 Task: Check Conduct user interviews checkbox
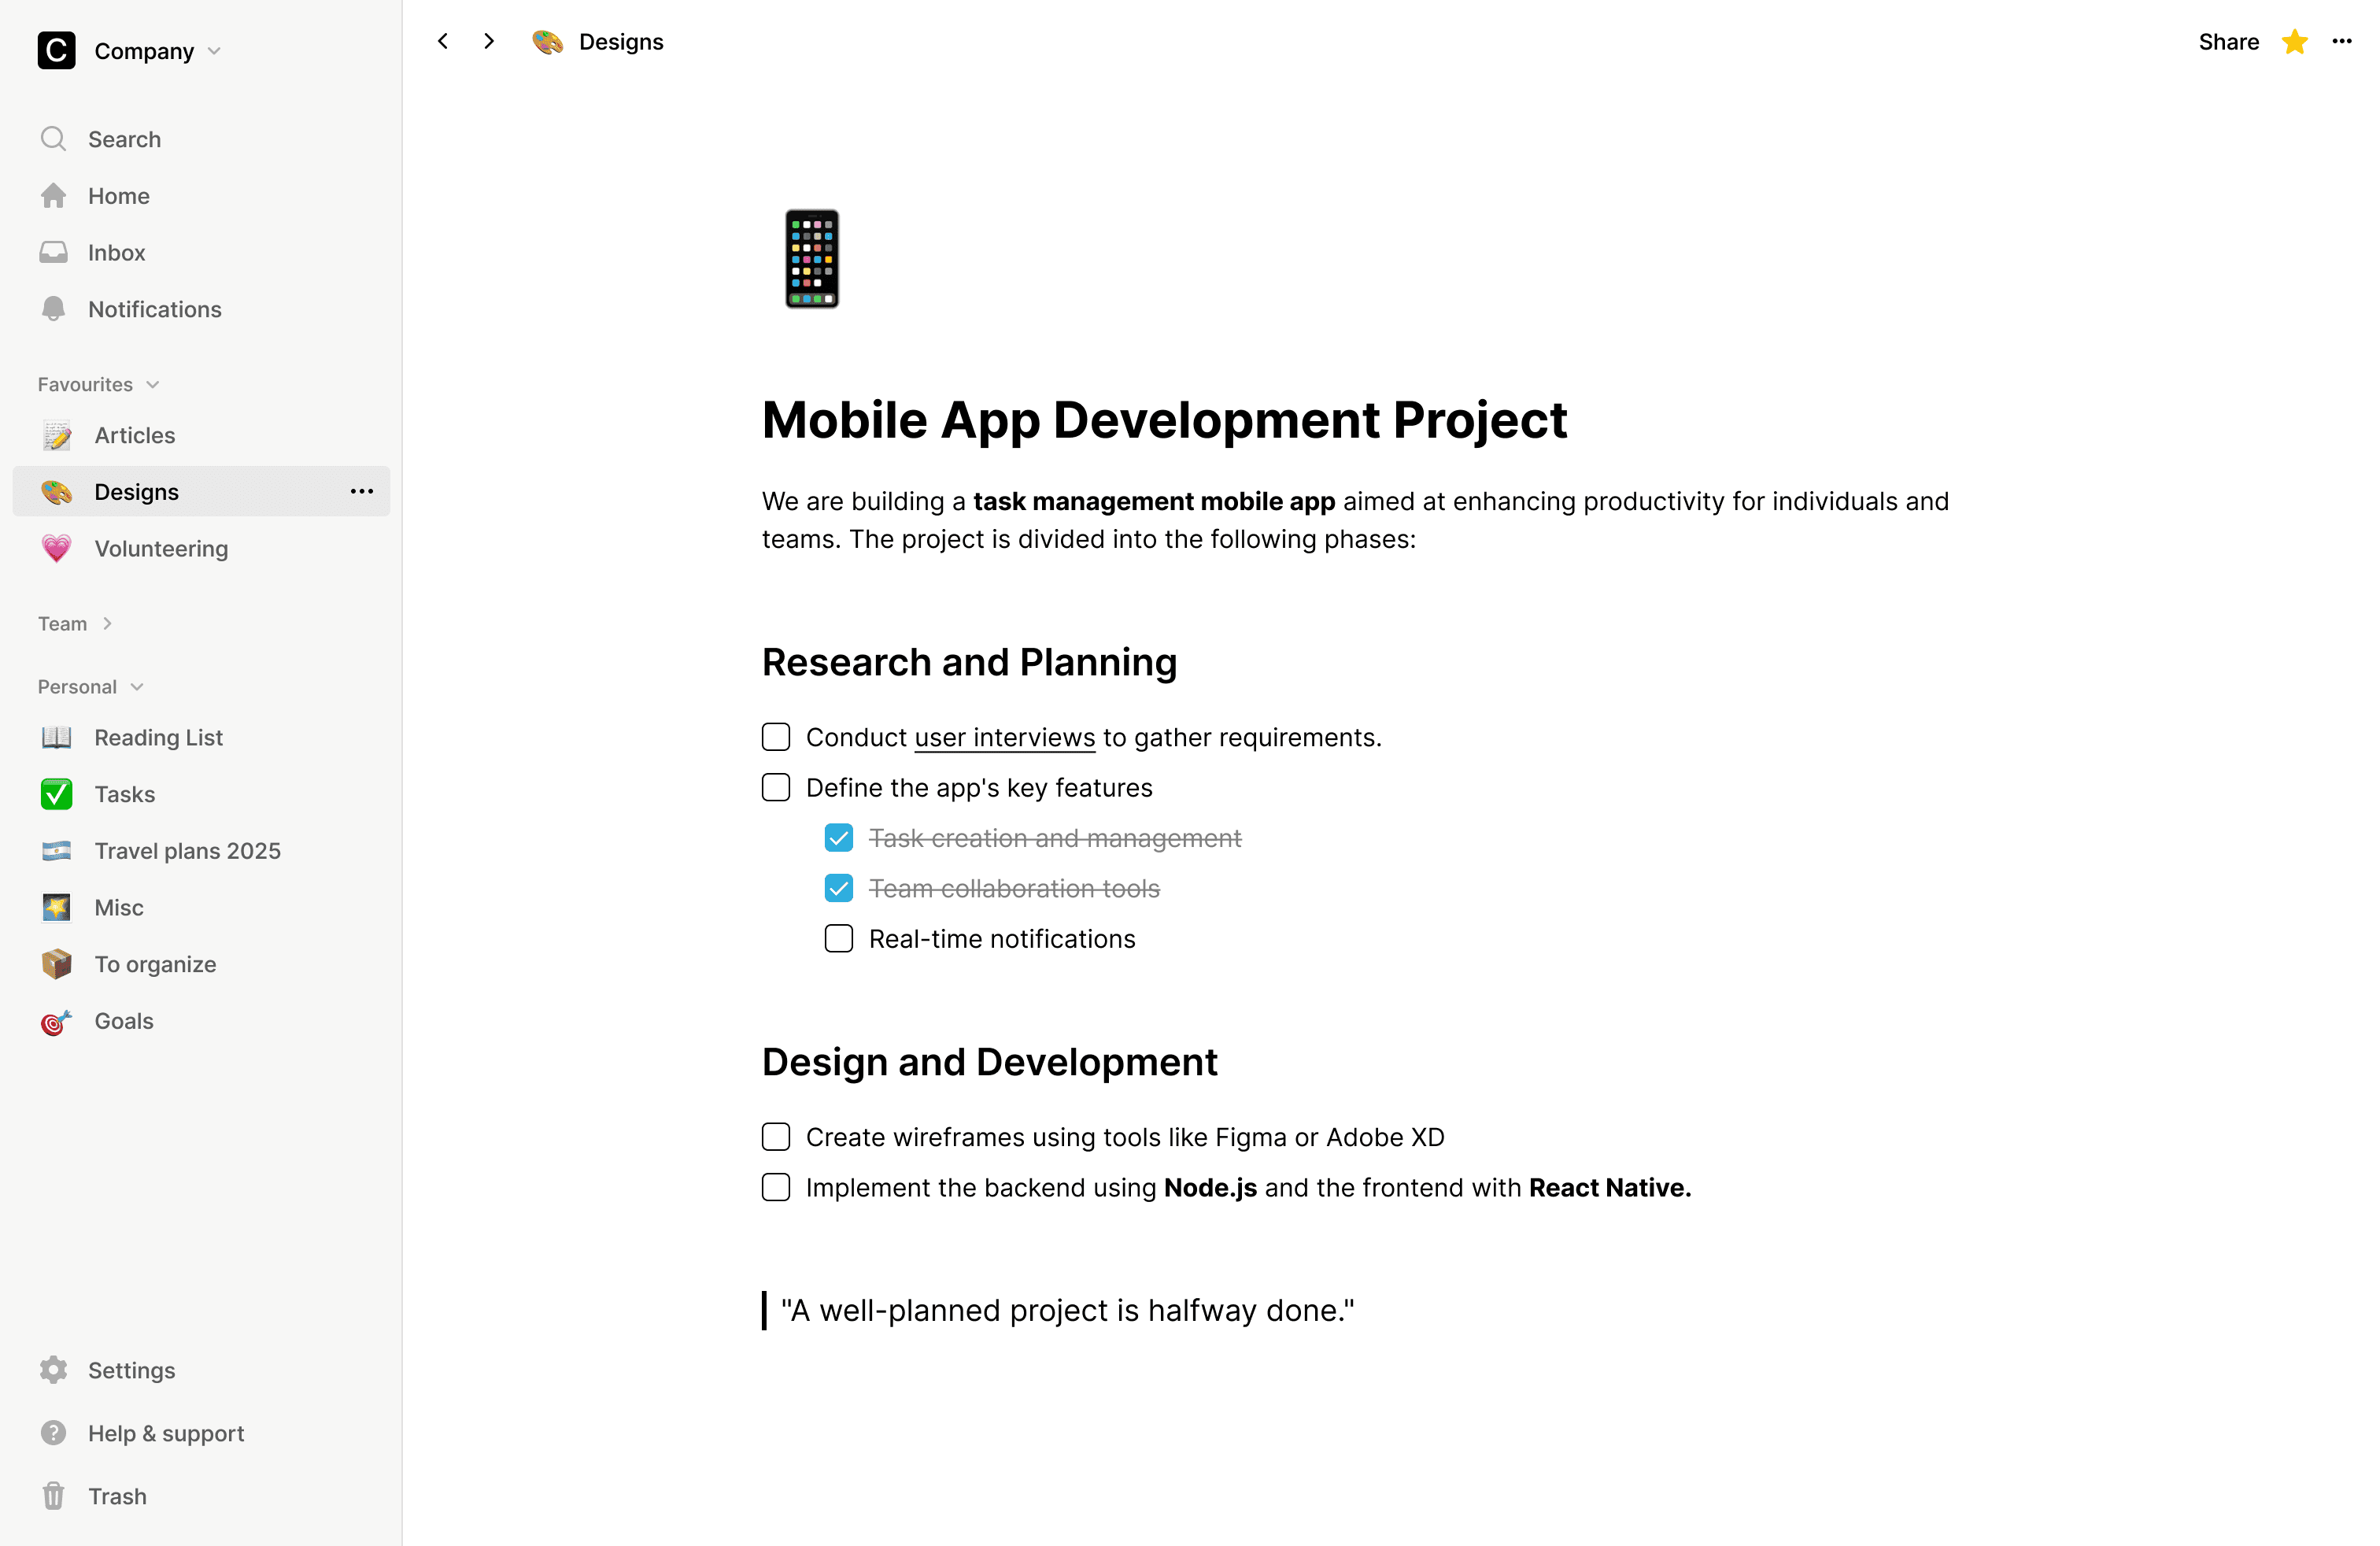[776, 737]
